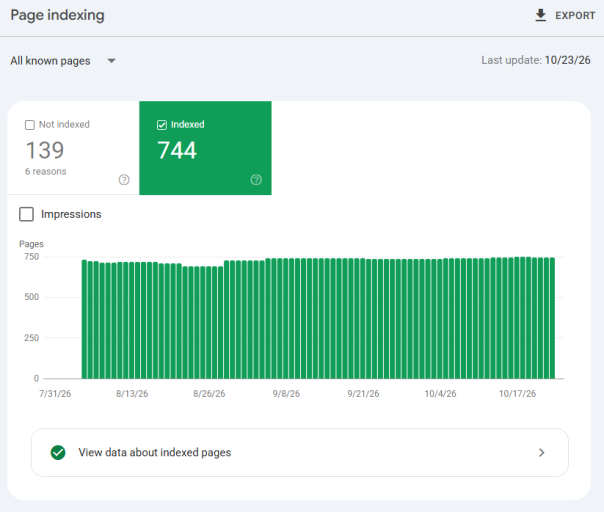Click the 8/13/26 axis date label
Image resolution: width=604 pixels, height=512 pixels.
(x=132, y=394)
